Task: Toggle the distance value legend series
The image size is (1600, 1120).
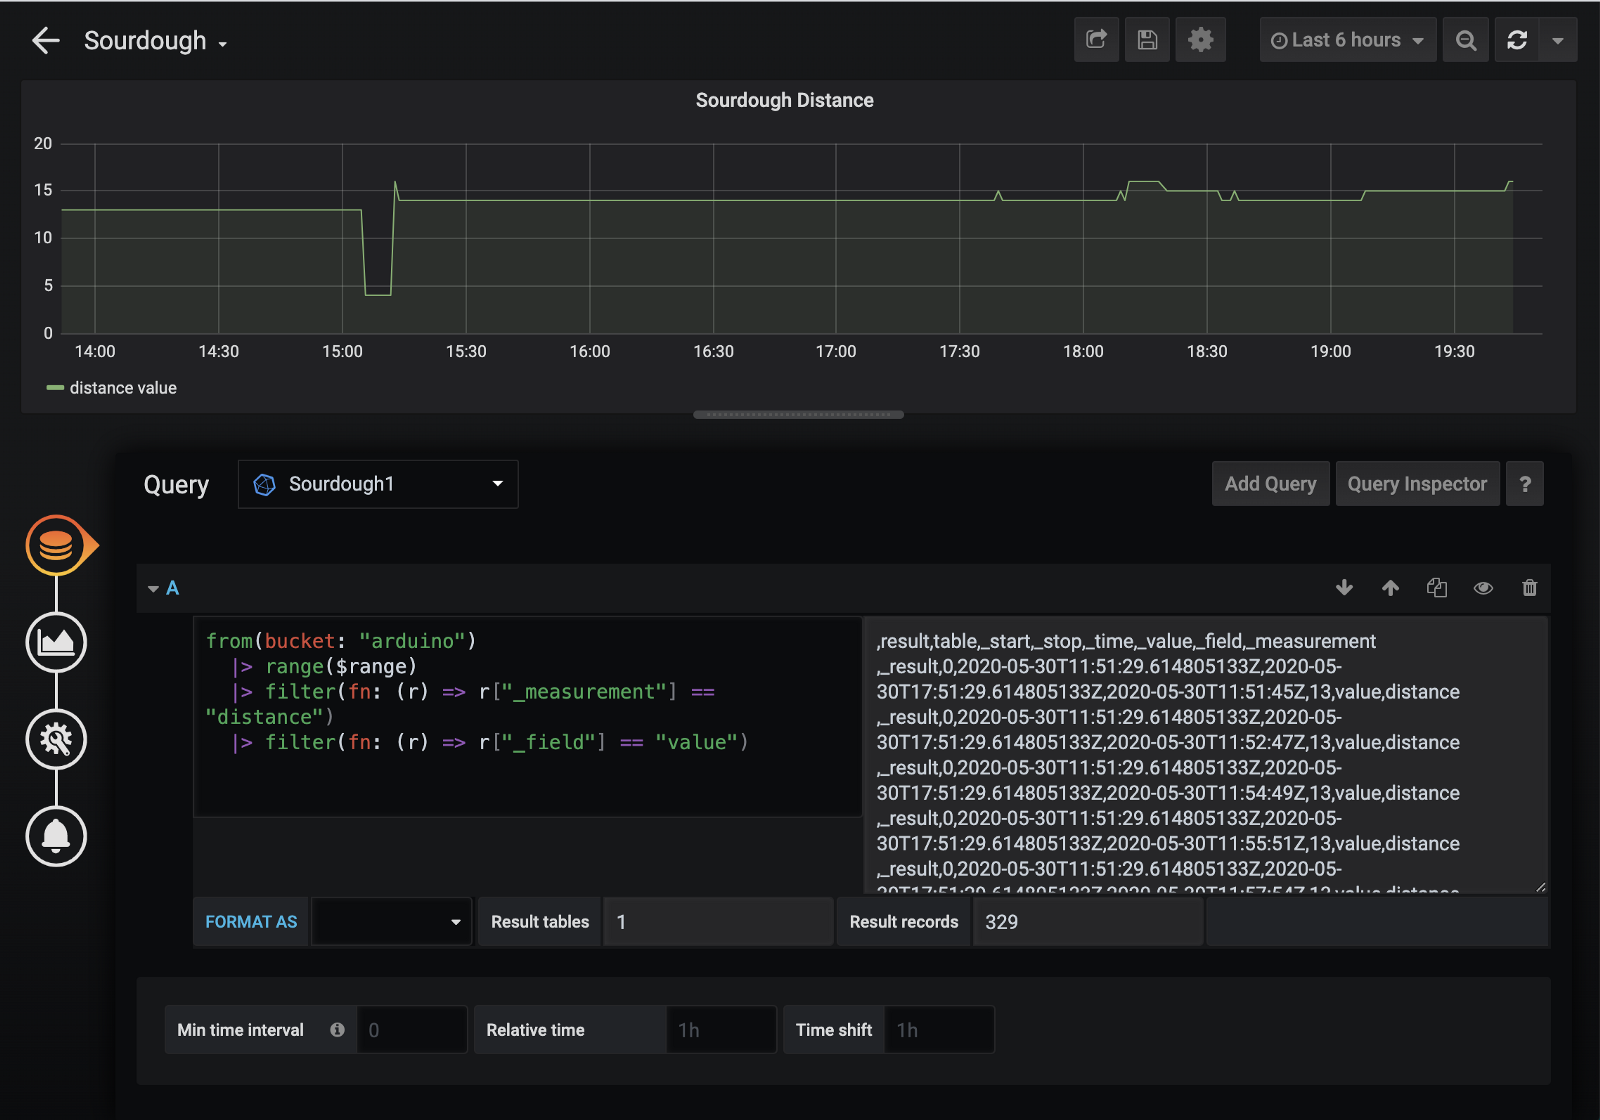Action: click(122, 388)
